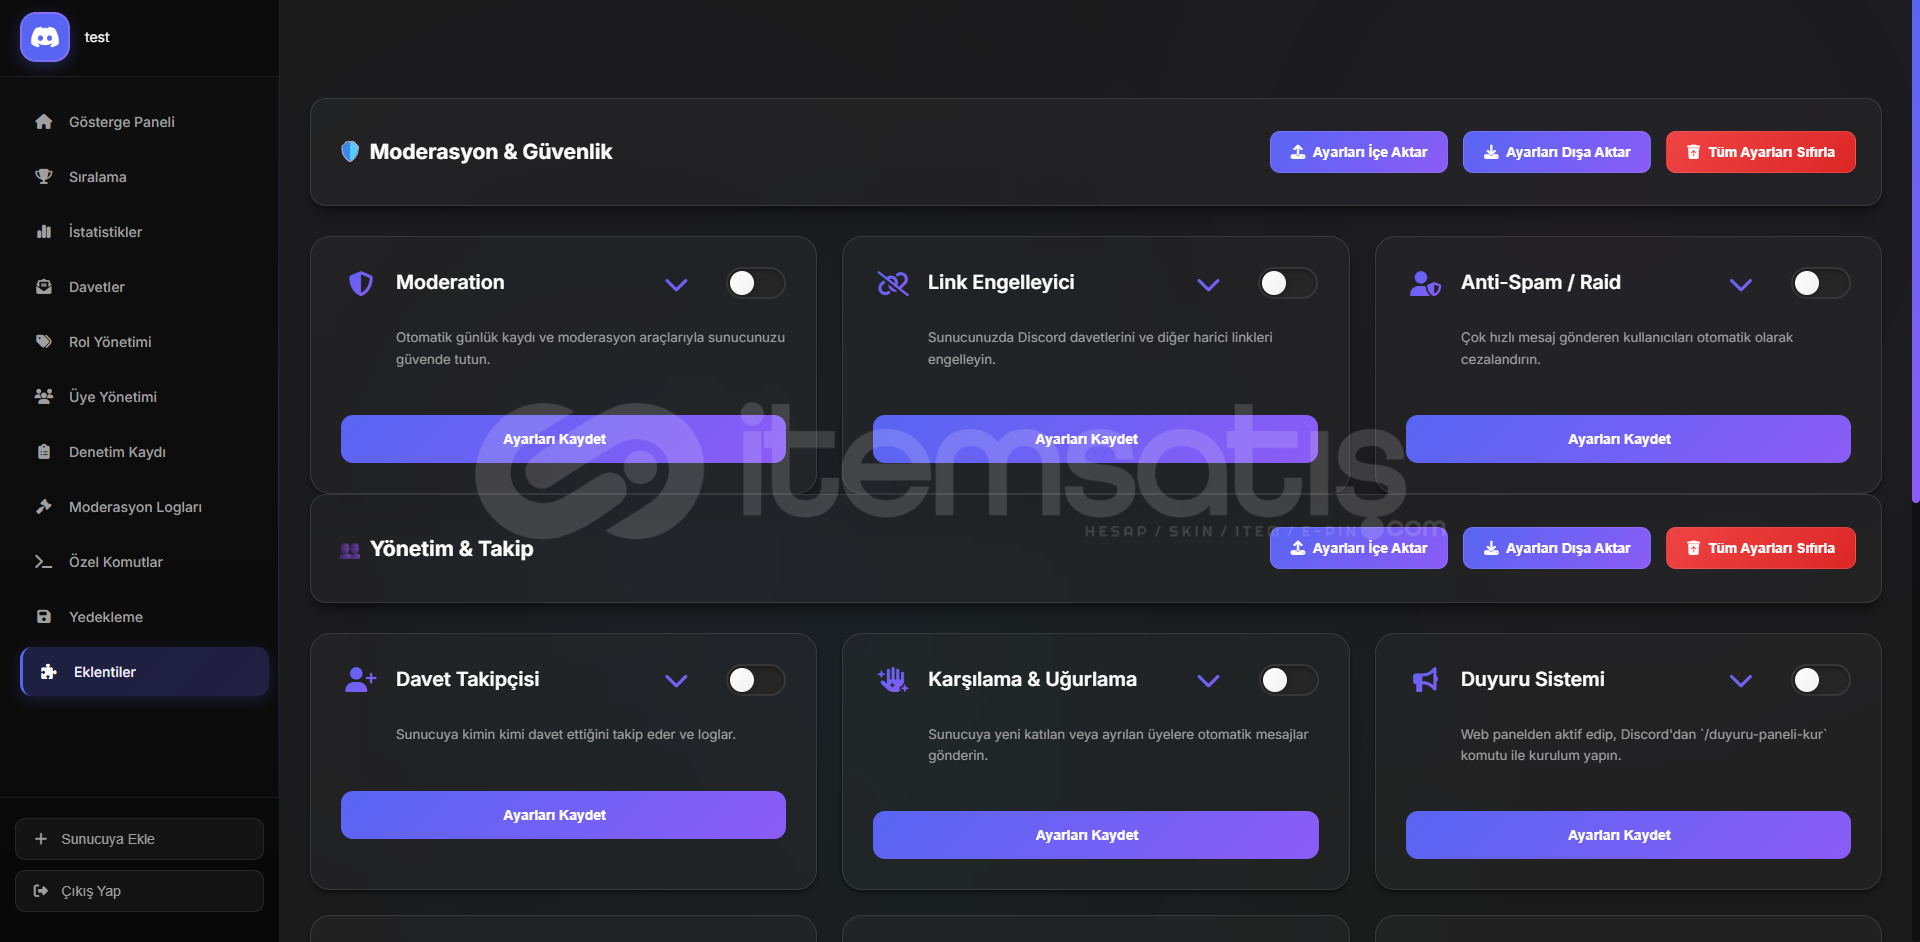The width and height of the screenshot is (1920, 942).
Task: Enable the Moderation toggle switch
Action: [755, 283]
